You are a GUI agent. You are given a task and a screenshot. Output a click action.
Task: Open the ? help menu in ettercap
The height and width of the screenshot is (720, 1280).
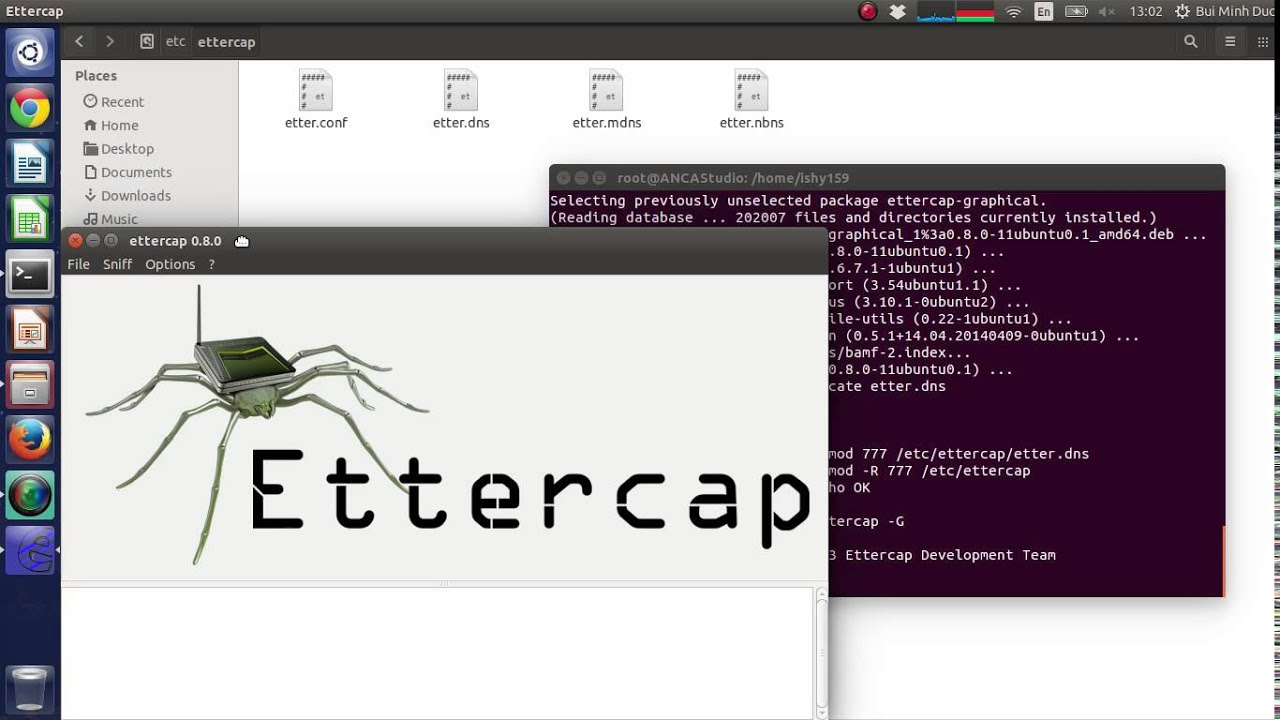point(211,264)
